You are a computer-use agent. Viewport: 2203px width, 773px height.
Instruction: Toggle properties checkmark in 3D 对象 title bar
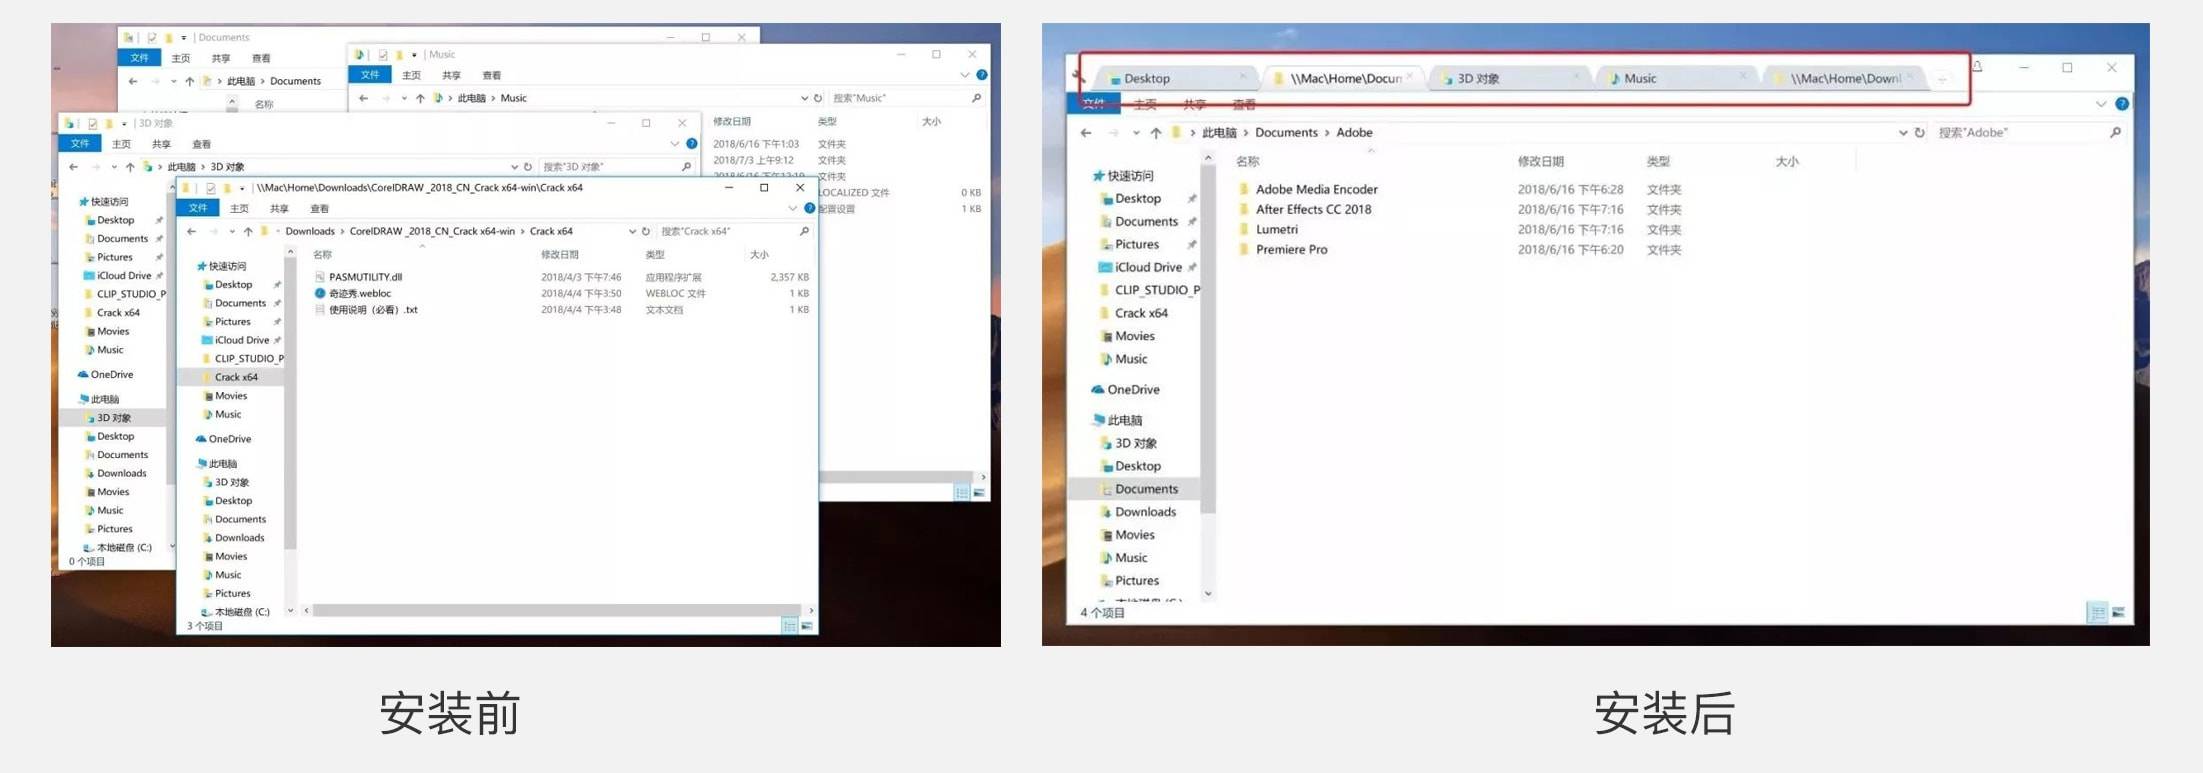[92, 124]
